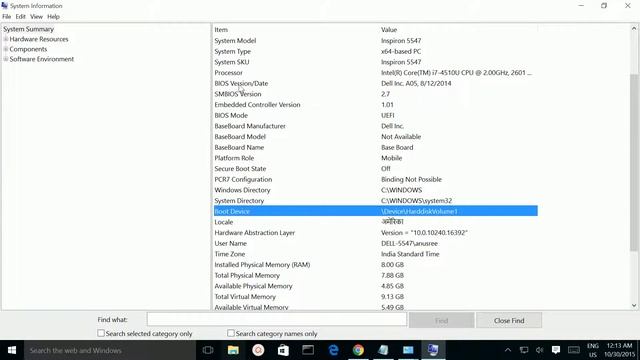Select the Available Physical Memory row
640x360 pixels.
click(376, 286)
